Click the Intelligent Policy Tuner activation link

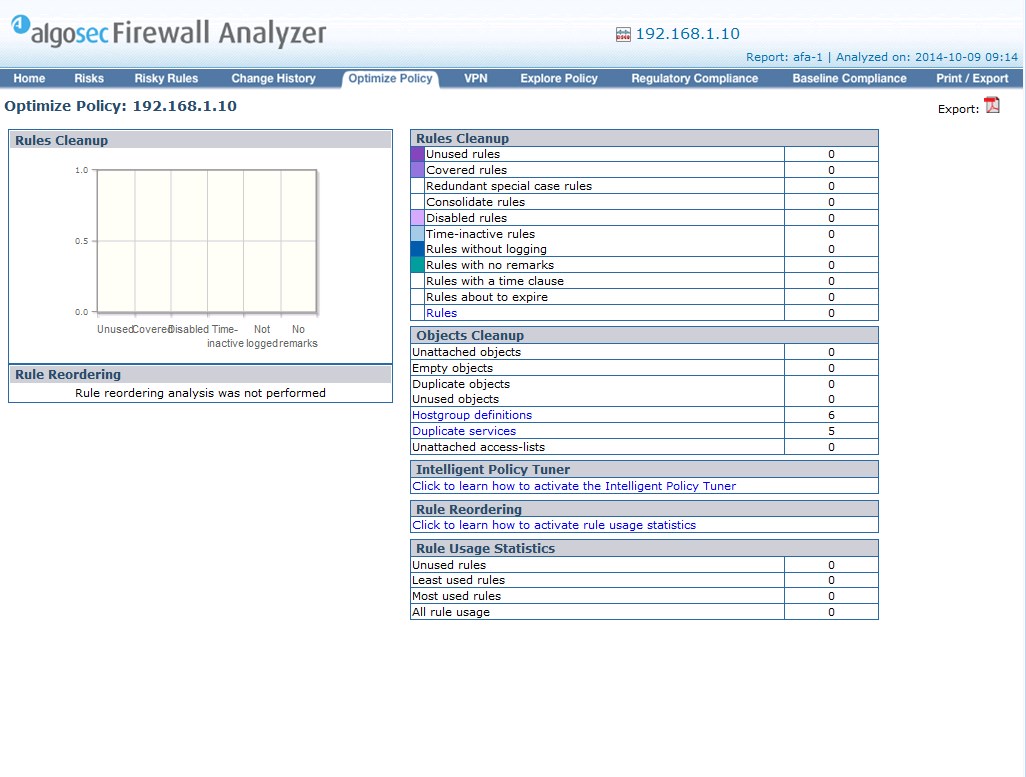[574, 486]
